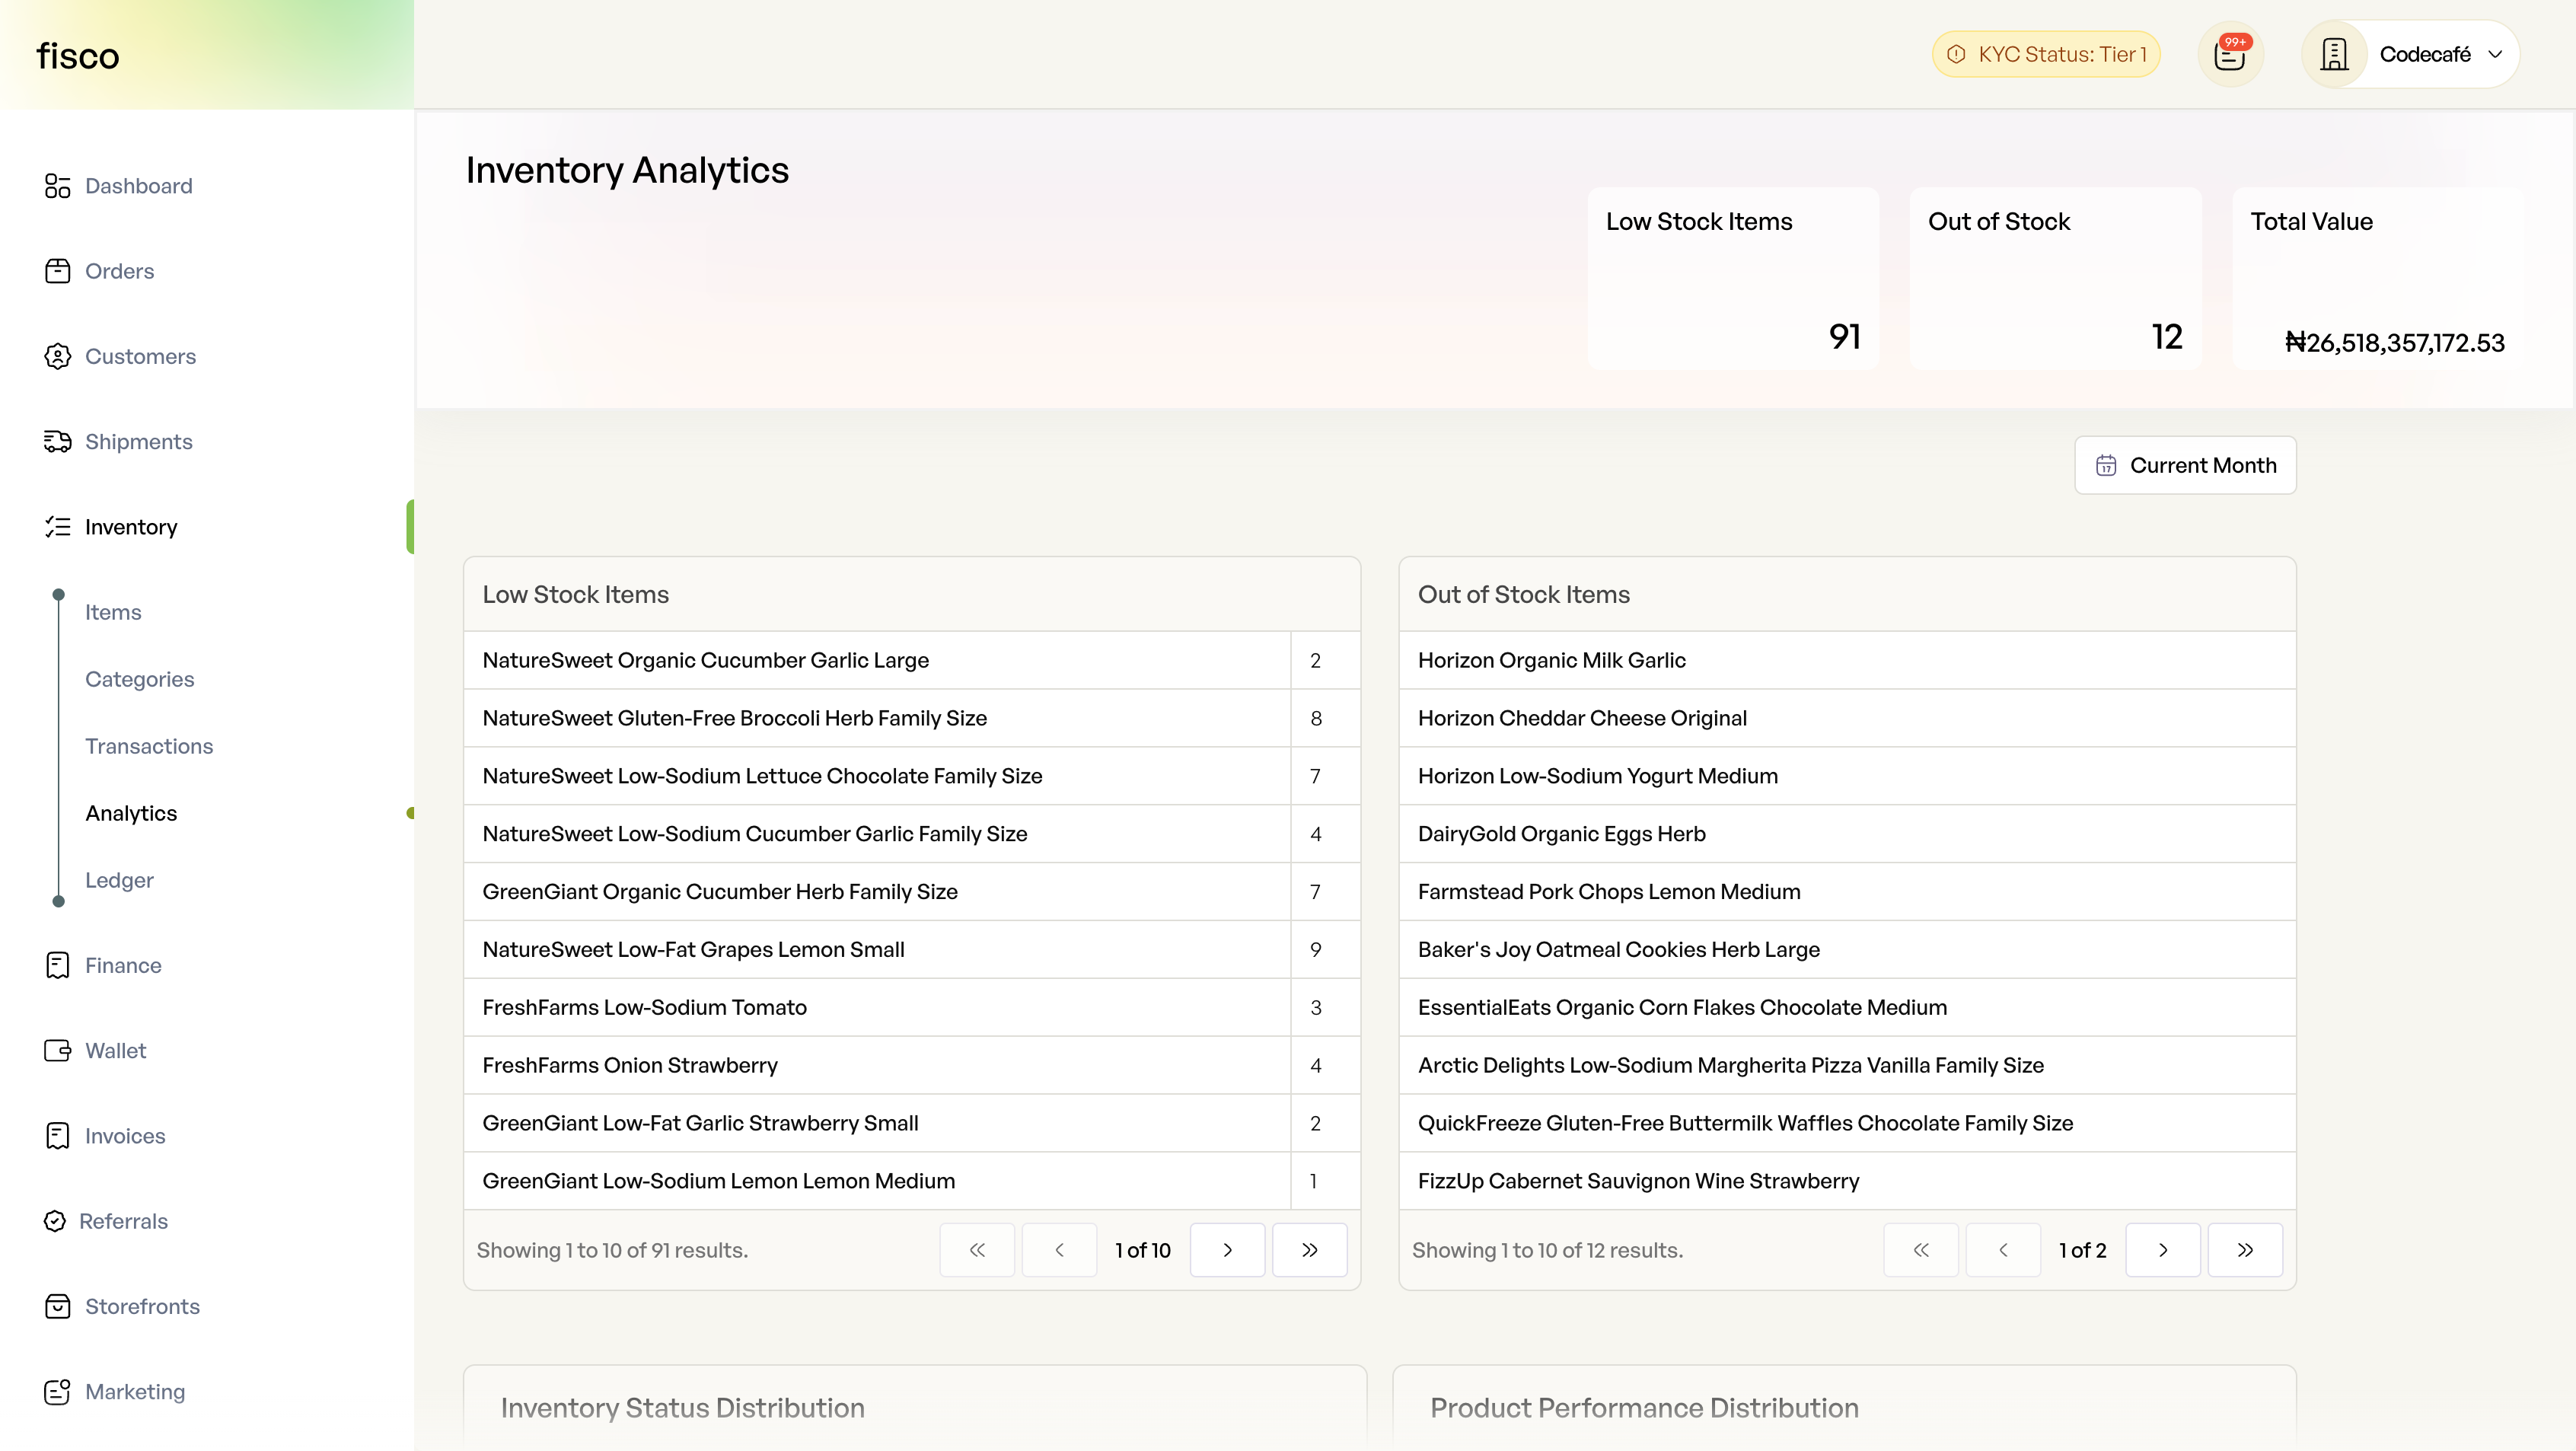Image resolution: width=2576 pixels, height=1451 pixels.
Task: Click the Out of Stock summary card
Action: [x=2055, y=278]
